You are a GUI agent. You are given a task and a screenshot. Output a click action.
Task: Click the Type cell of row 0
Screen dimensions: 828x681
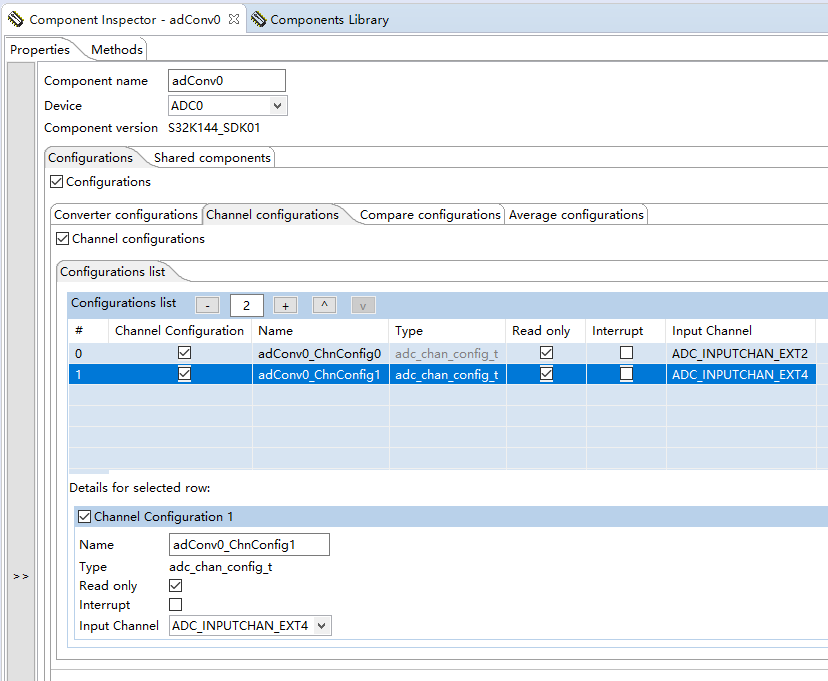[447, 353]
